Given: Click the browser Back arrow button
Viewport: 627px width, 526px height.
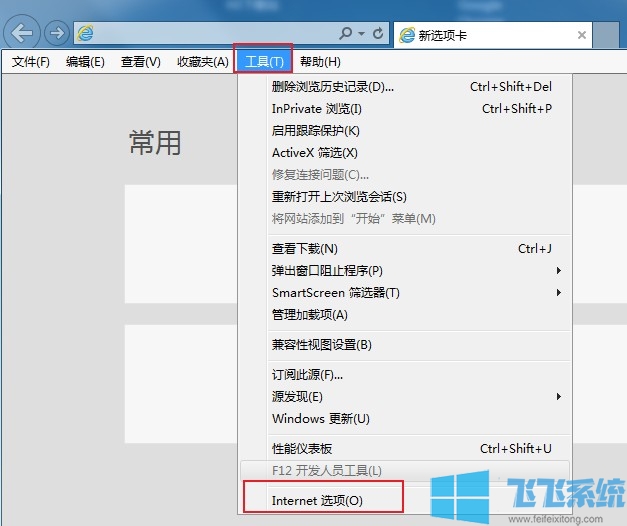Looking at the screenshot, I should tap(22, 33).
